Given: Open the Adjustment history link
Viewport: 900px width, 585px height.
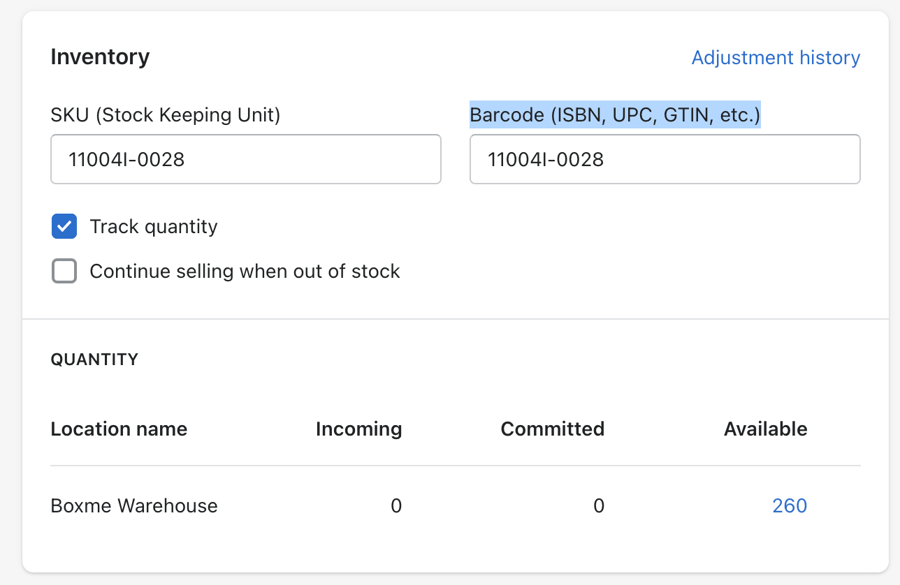Looking at the screenshot, I should point(775,58).
